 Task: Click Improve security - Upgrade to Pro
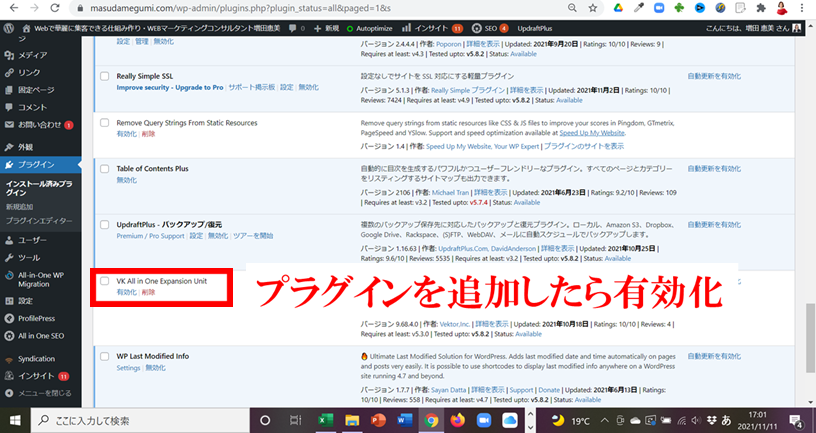[x=170, y=87]
